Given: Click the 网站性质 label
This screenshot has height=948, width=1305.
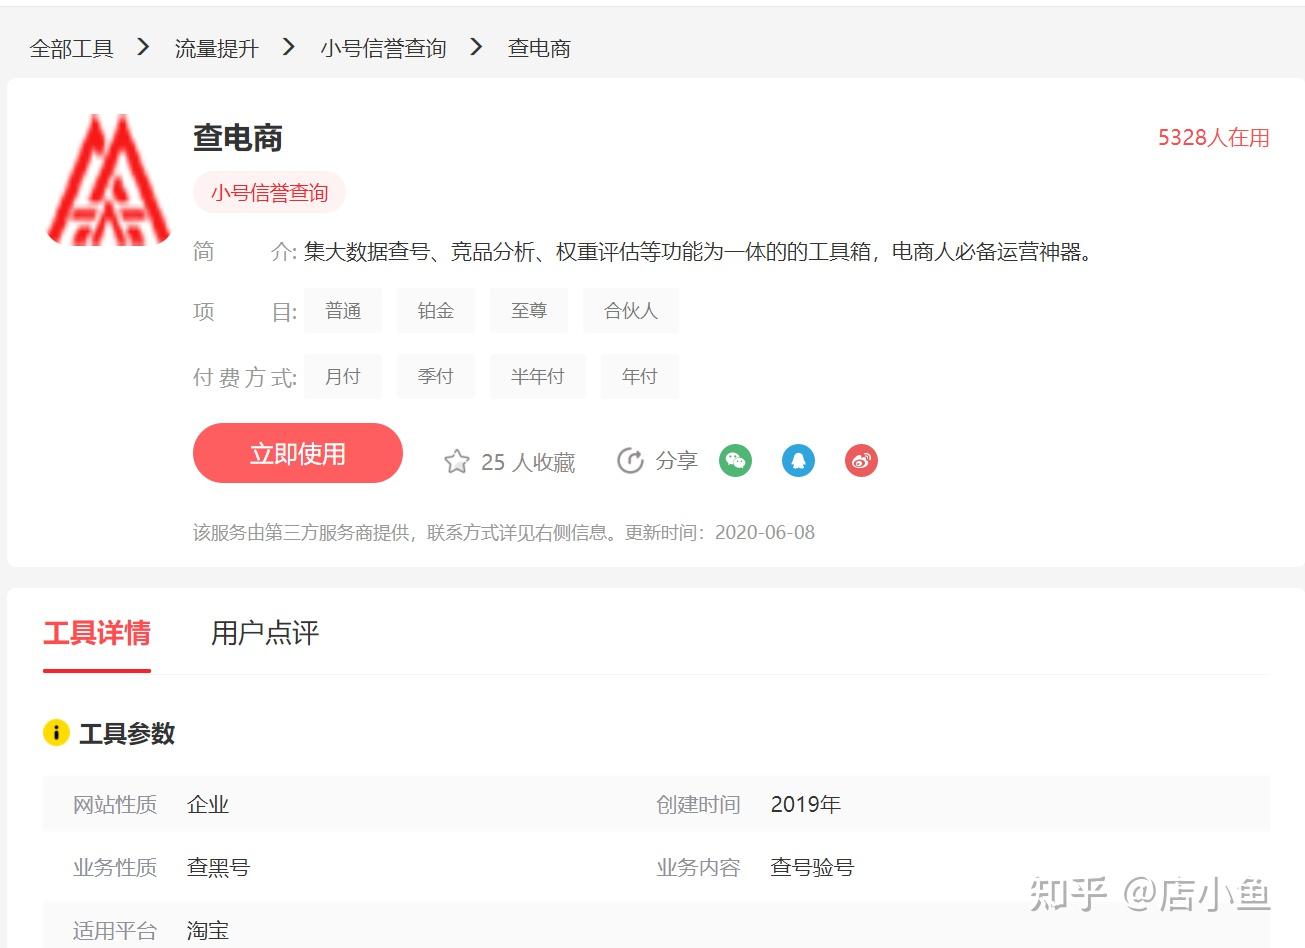Looking at the screenshot, I should (x=115, y=804).
